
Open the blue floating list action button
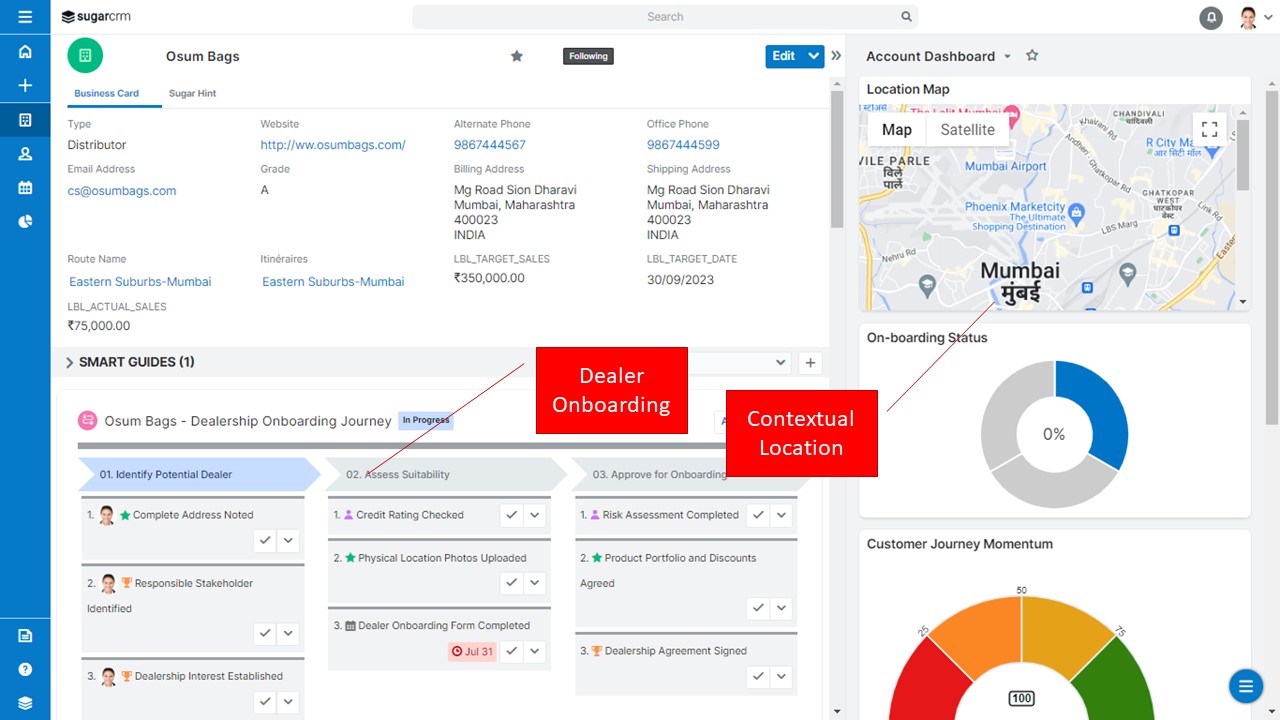coord(1245,686)
